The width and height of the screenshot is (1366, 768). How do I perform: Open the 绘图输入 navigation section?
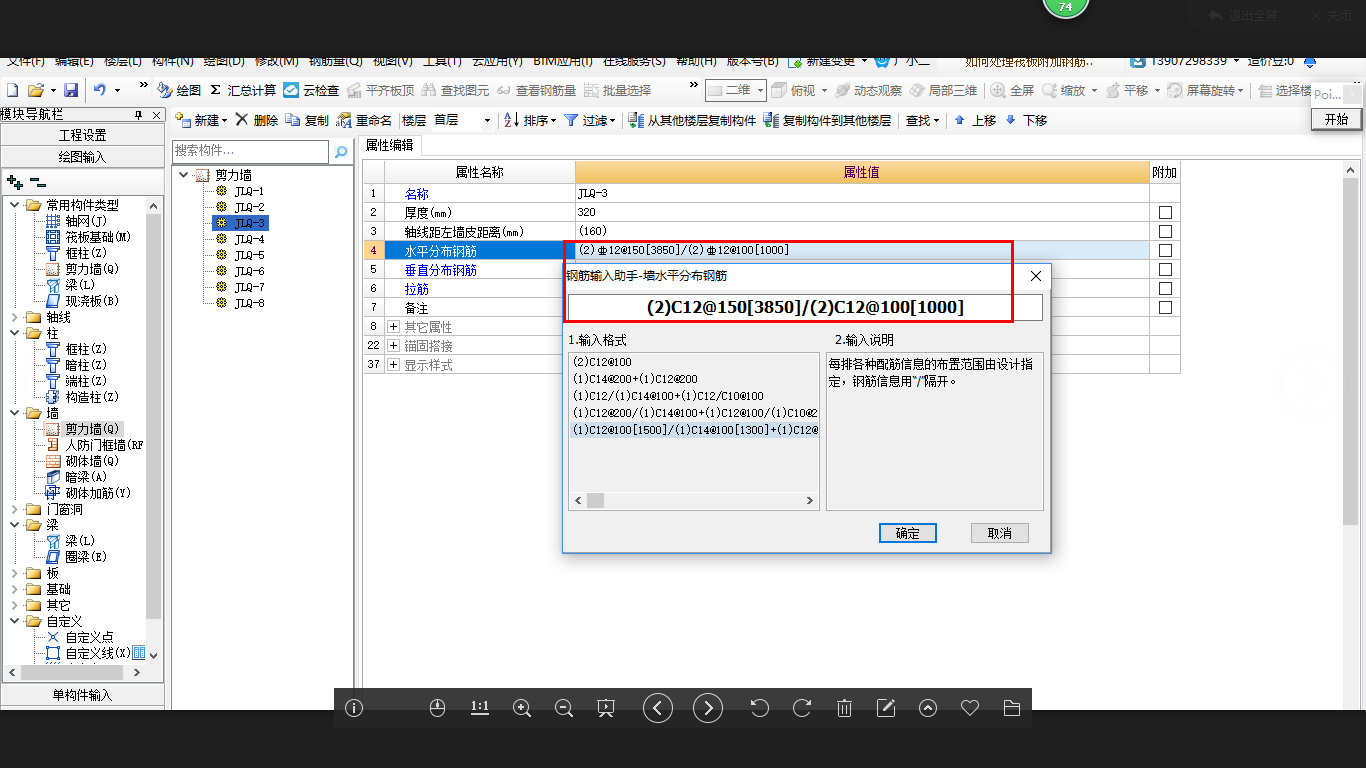point(83,157)
